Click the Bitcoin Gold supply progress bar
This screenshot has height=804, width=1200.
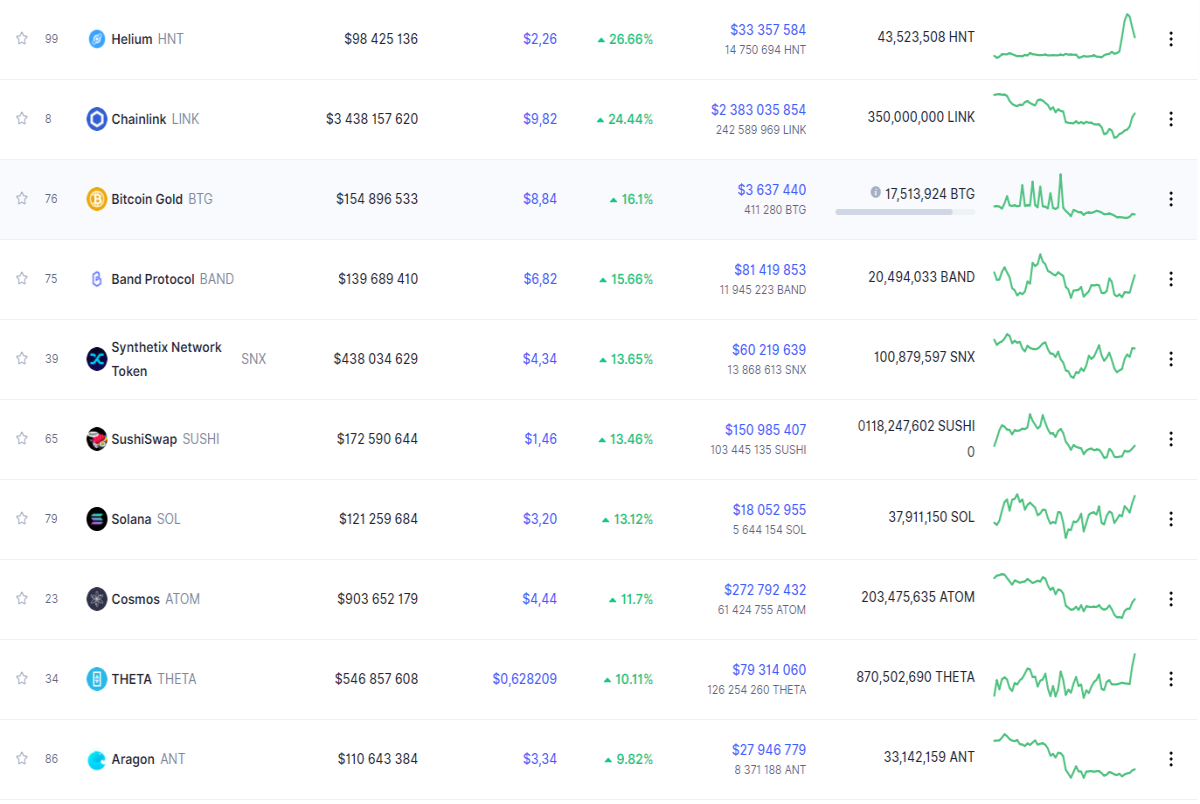[907, 212]
